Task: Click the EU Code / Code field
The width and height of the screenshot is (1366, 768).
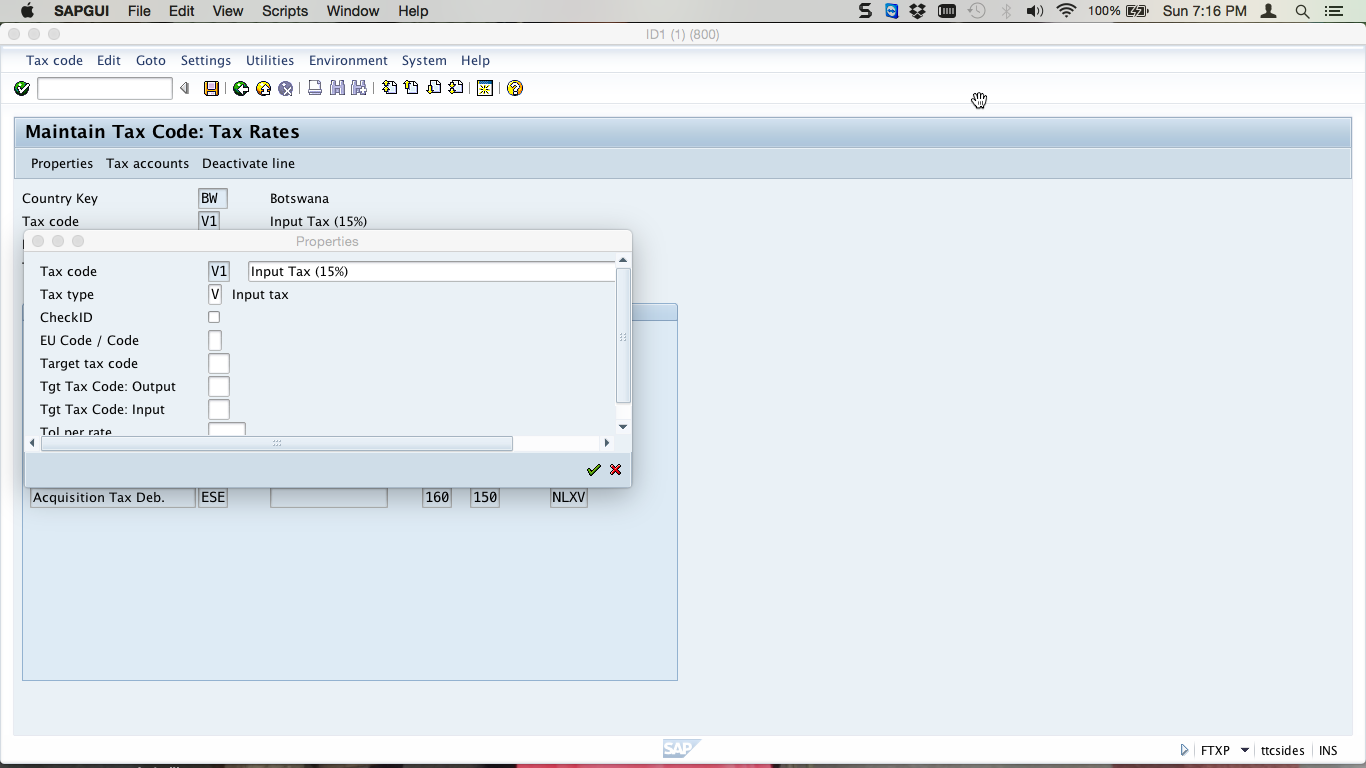Action: pyautogui.click(x=215, y=340)
